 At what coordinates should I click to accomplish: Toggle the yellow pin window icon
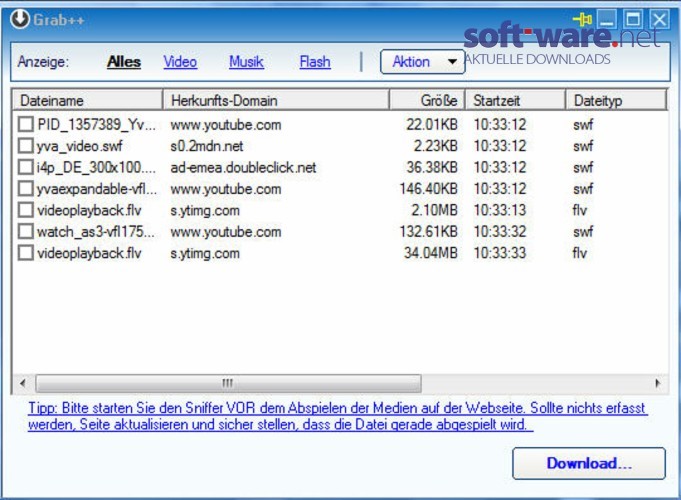click(x=583, y=20)
